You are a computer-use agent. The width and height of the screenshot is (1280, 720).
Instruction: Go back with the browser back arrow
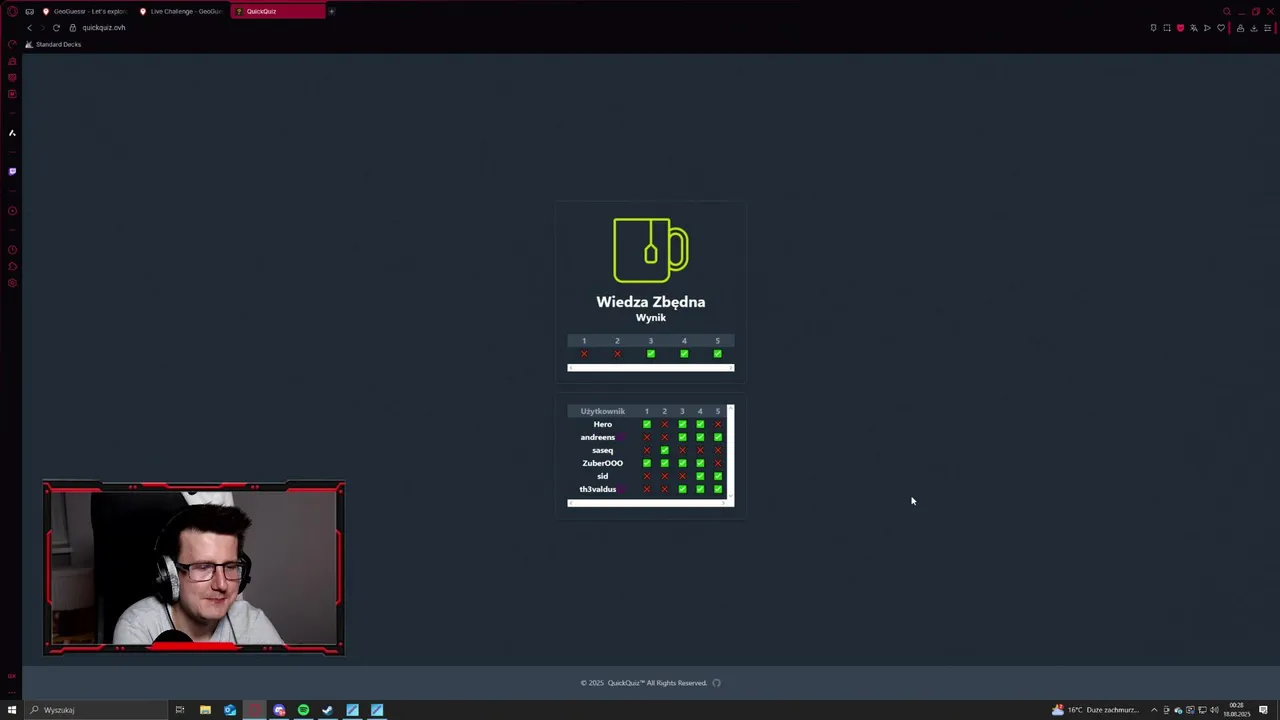(29, 27)
